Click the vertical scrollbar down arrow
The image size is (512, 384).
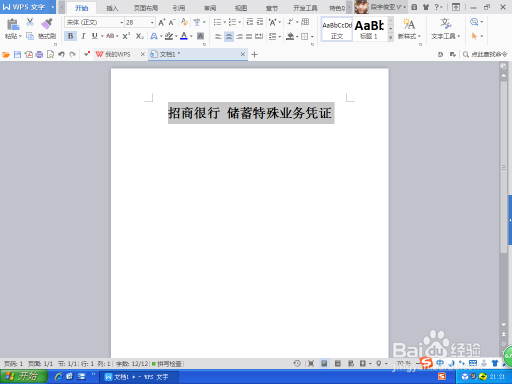click(504, 324)
